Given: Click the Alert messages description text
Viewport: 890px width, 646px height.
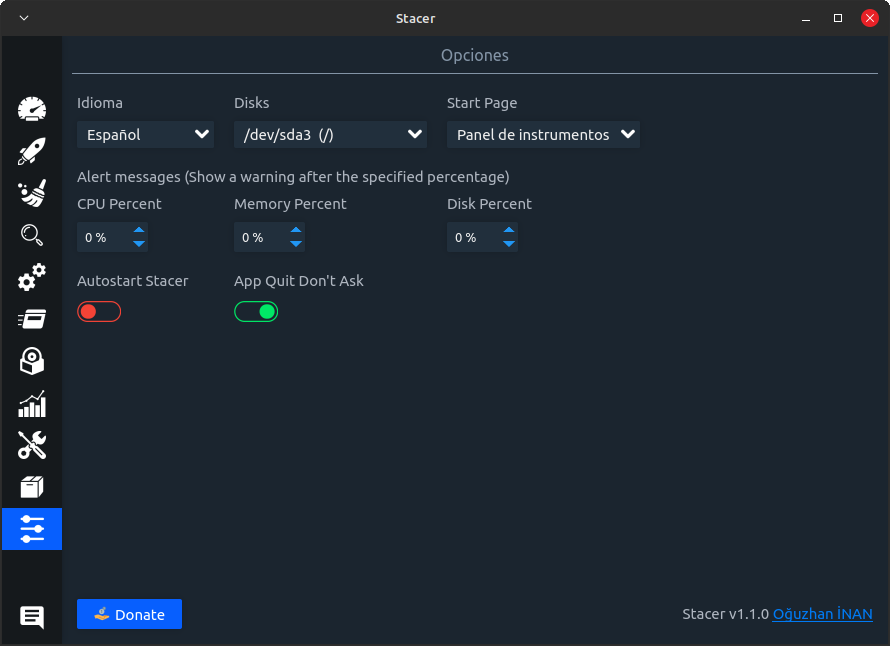Looking at the screenshot, I should [293, 177].
